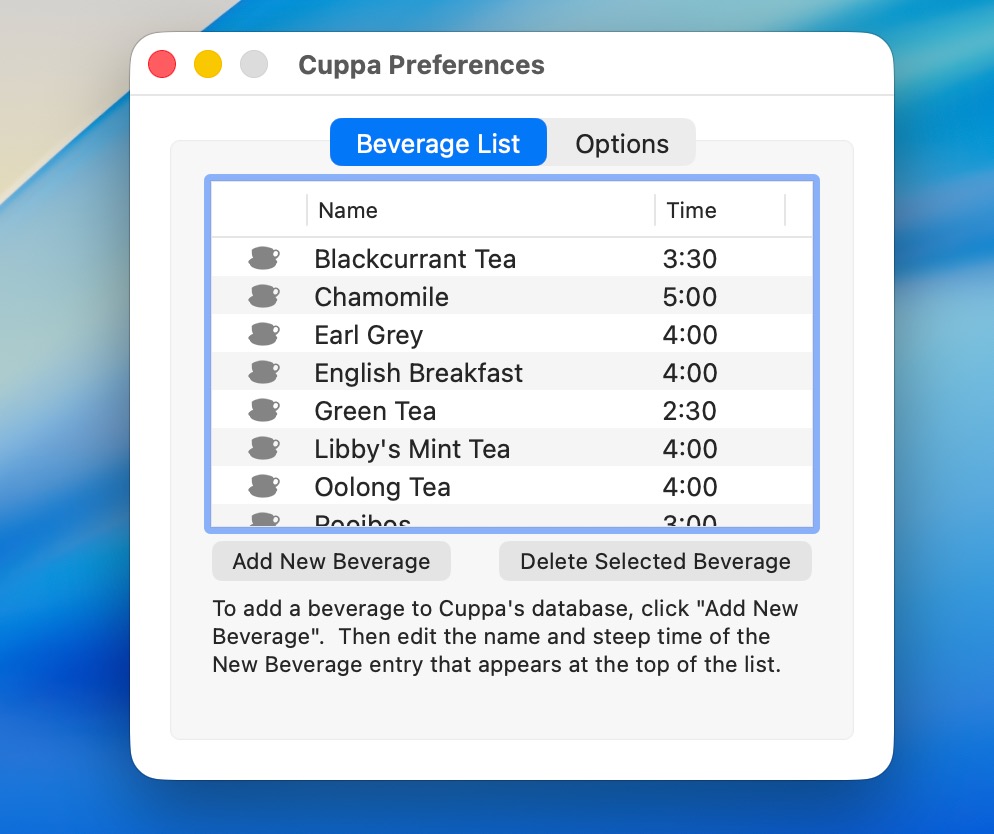Click the partially visible Rooibos teacup icon
This screenshot has width=994, height=834.
point(263,520)
